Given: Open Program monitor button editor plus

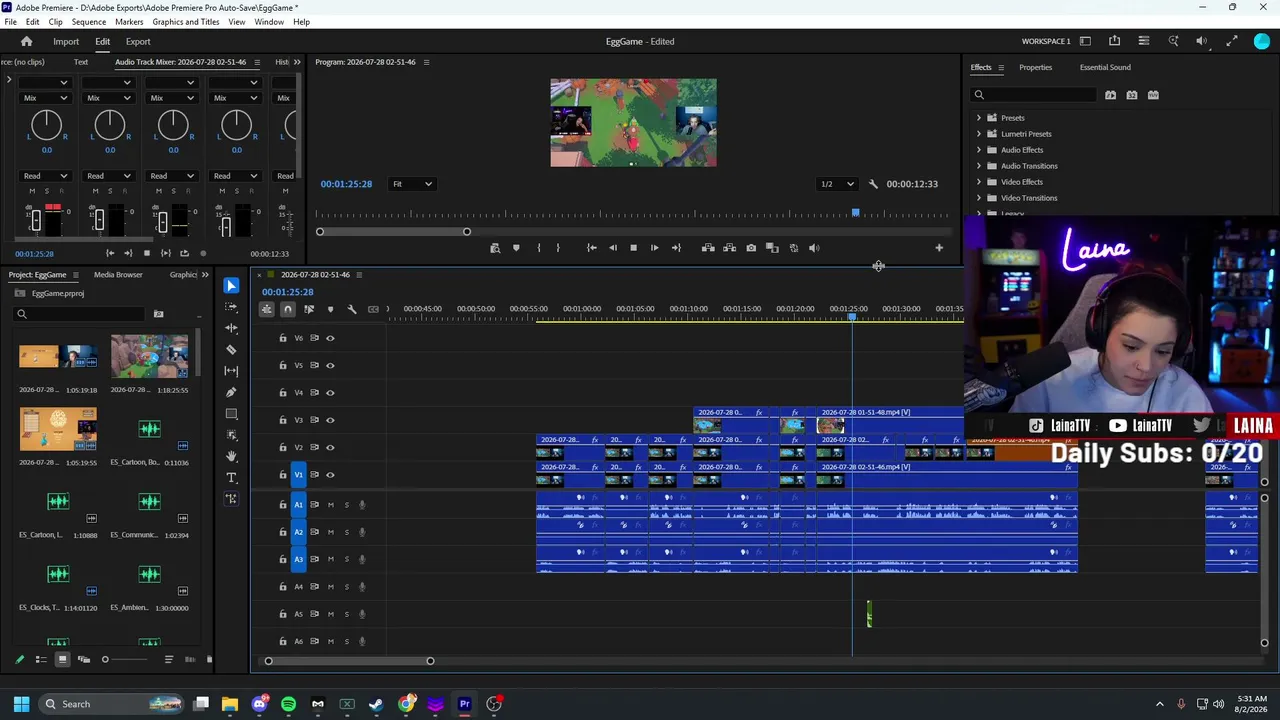Looking at the screenshot, I should point(939,248).
